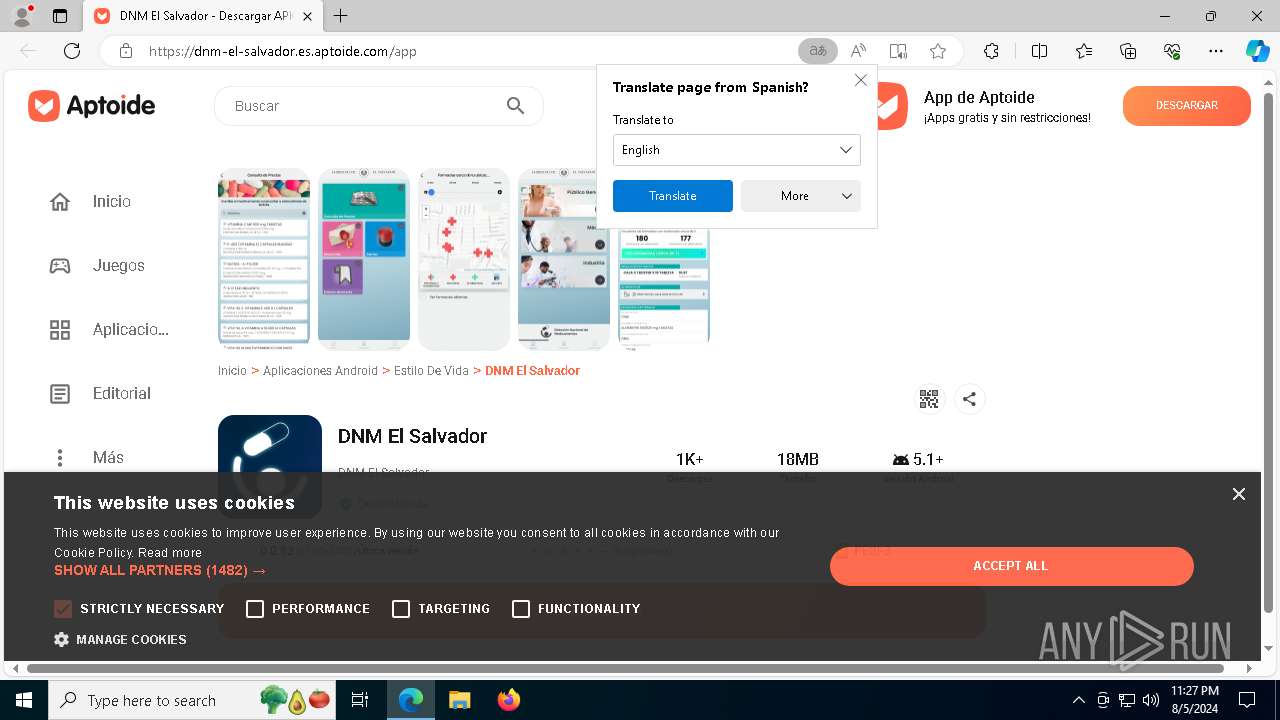1280x720 pixels.
Task: Close the cookie banner
Action: 1239,494
